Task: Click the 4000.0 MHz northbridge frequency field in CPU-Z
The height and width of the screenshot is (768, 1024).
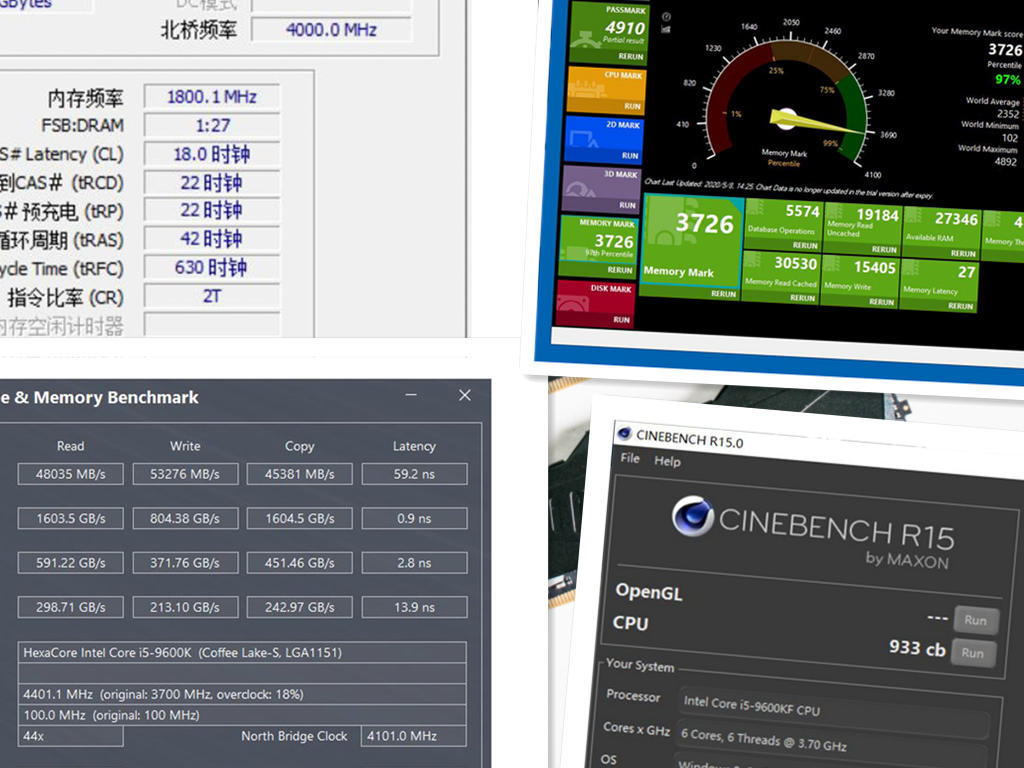Action: [331, 29]
